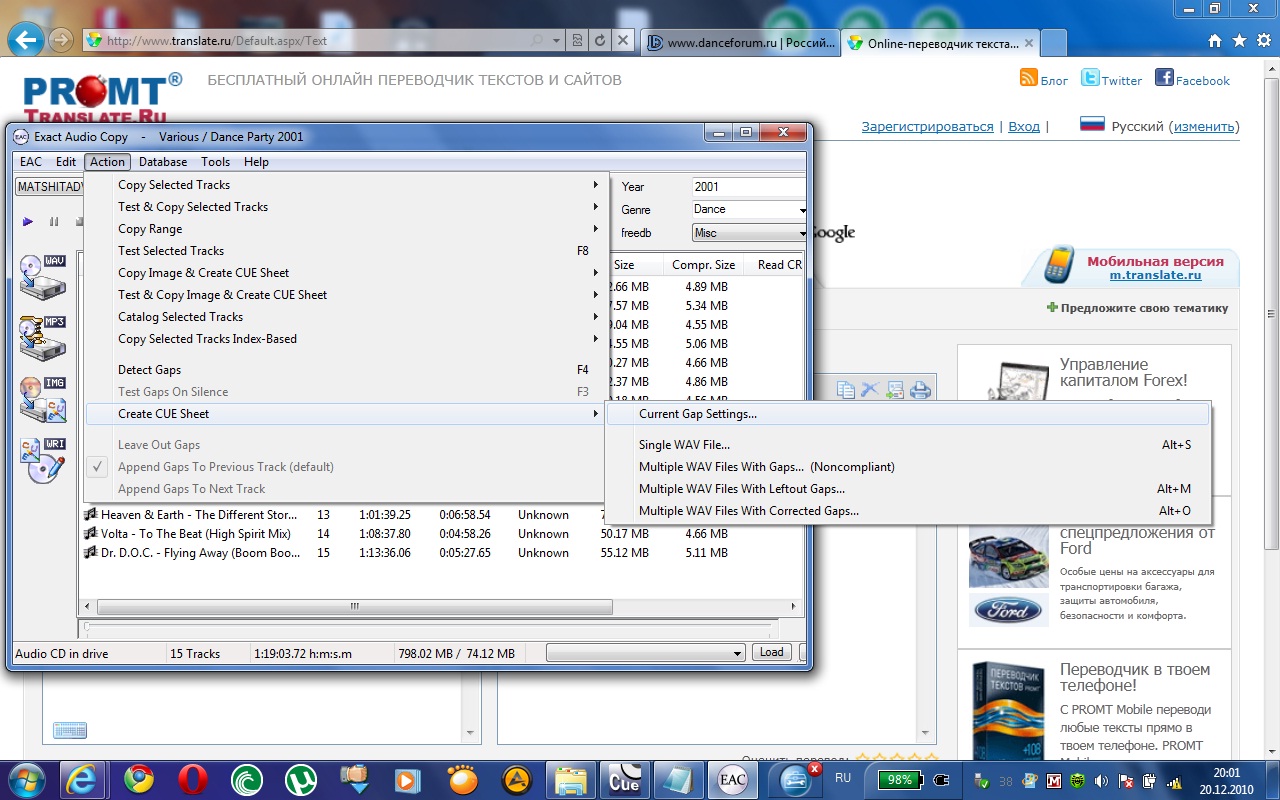Click the stop loading X icon

pos(623,41)
